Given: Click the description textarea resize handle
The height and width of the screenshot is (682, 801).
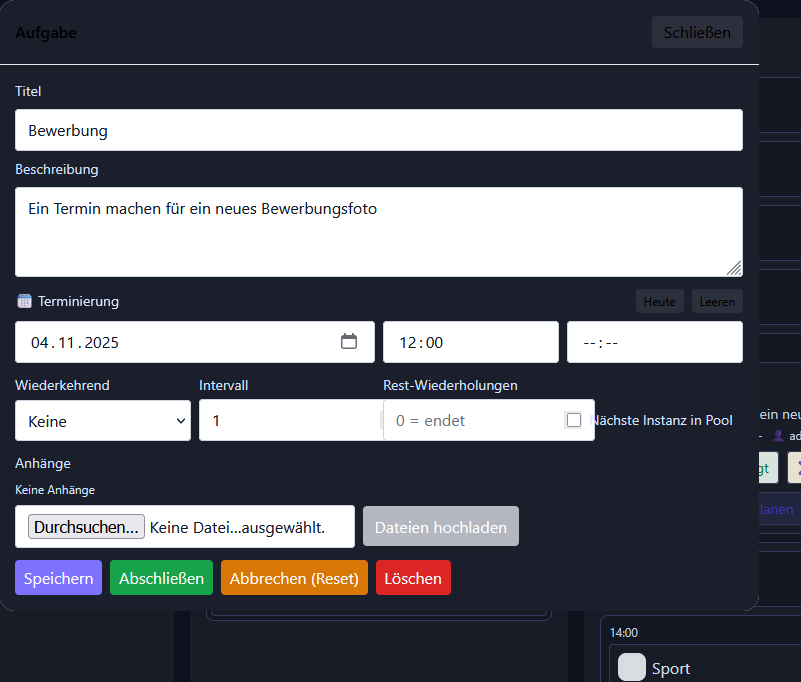Looking at the screenshot, I should 734,268.
